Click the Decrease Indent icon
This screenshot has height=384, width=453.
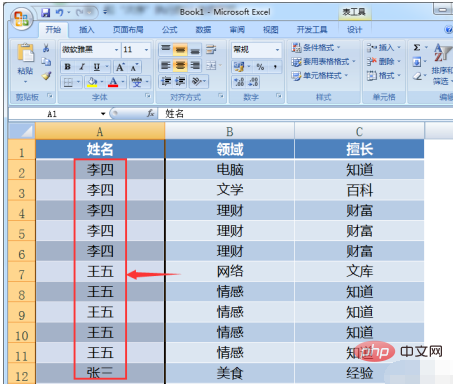tap(166, 81)
